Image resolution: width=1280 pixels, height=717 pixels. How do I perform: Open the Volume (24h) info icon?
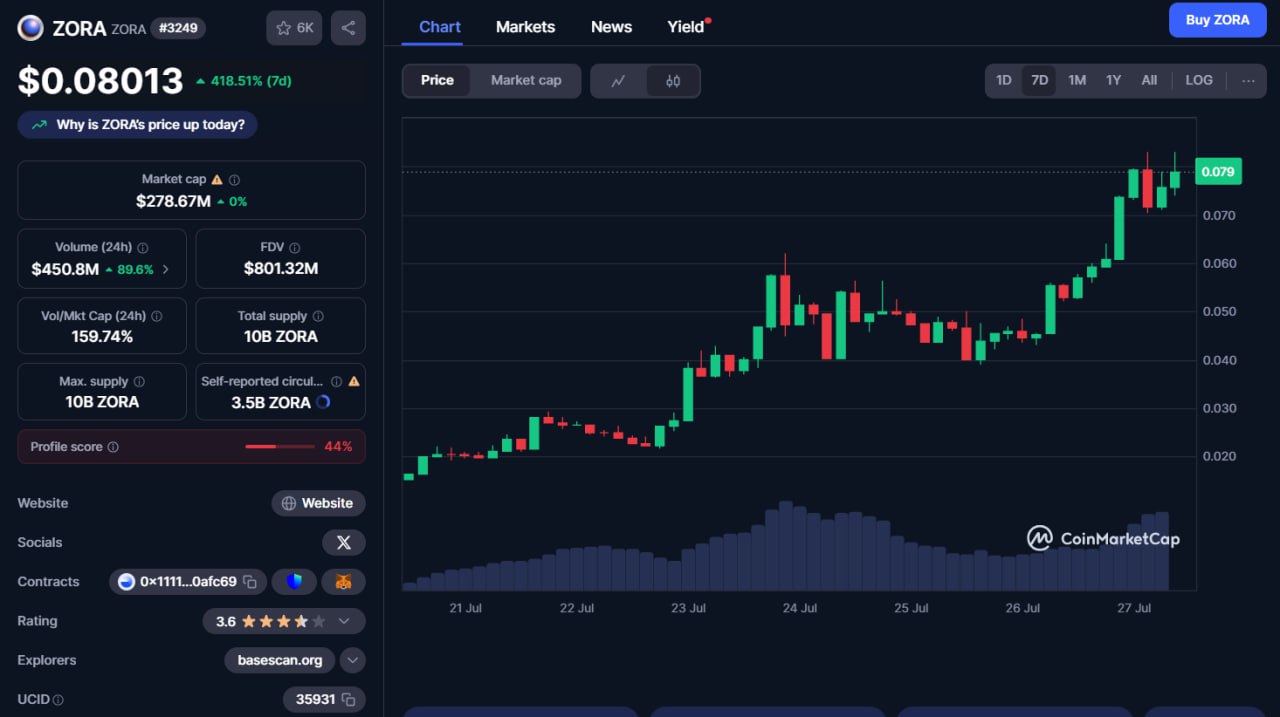point(143,247)
